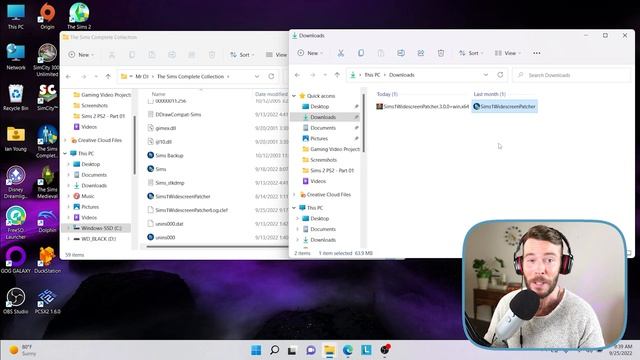Collapse Quick access in Downloads sidebar

(x=294, y=96)
